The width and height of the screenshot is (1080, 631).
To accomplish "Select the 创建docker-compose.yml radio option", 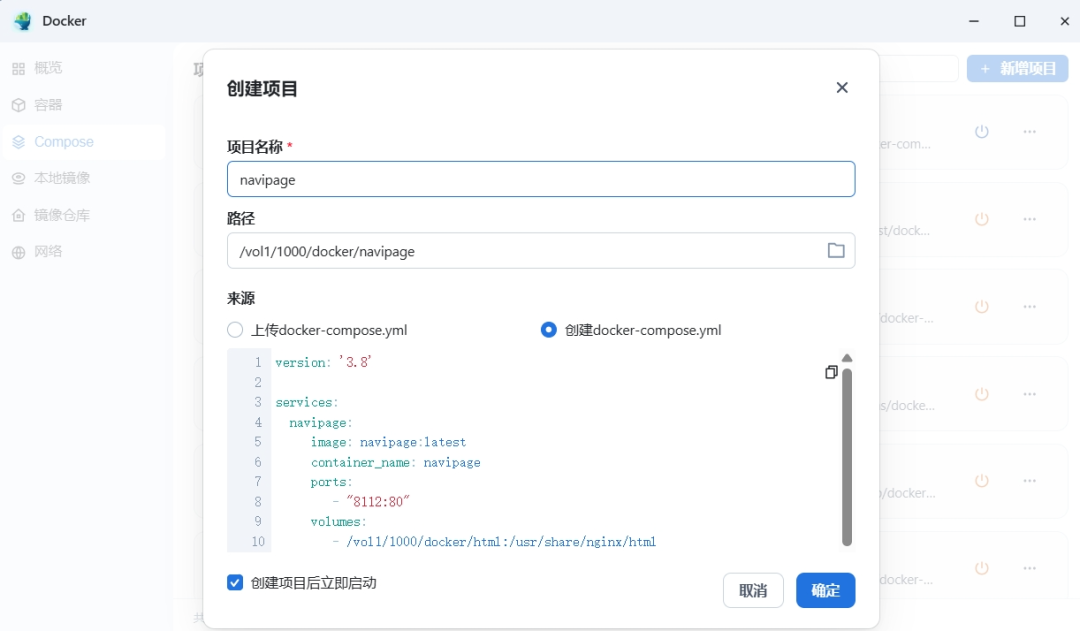I will tap(549, 330).
